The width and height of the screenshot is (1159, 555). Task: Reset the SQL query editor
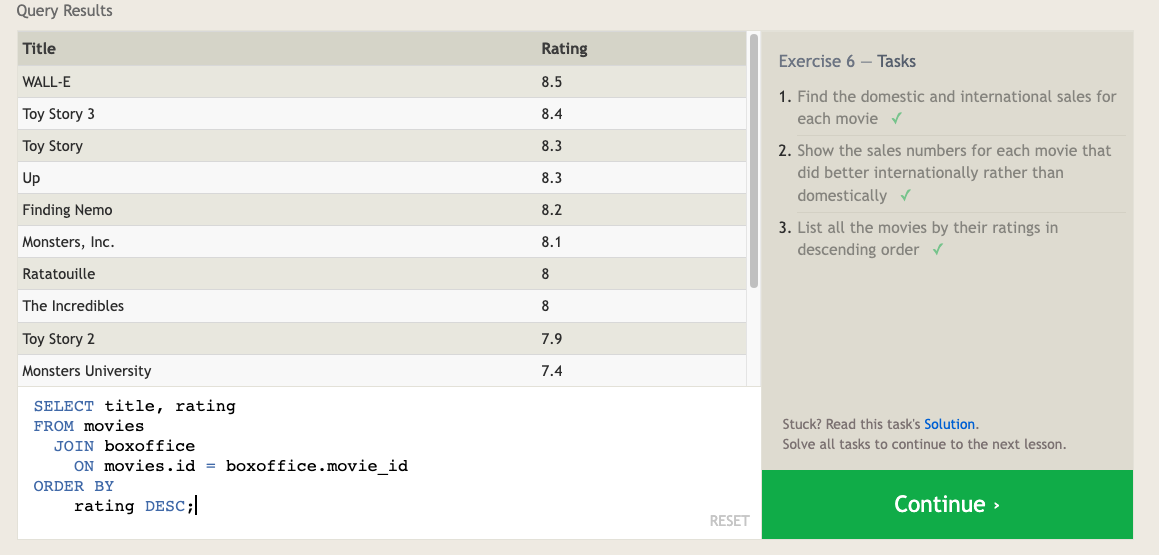(729, 520)
